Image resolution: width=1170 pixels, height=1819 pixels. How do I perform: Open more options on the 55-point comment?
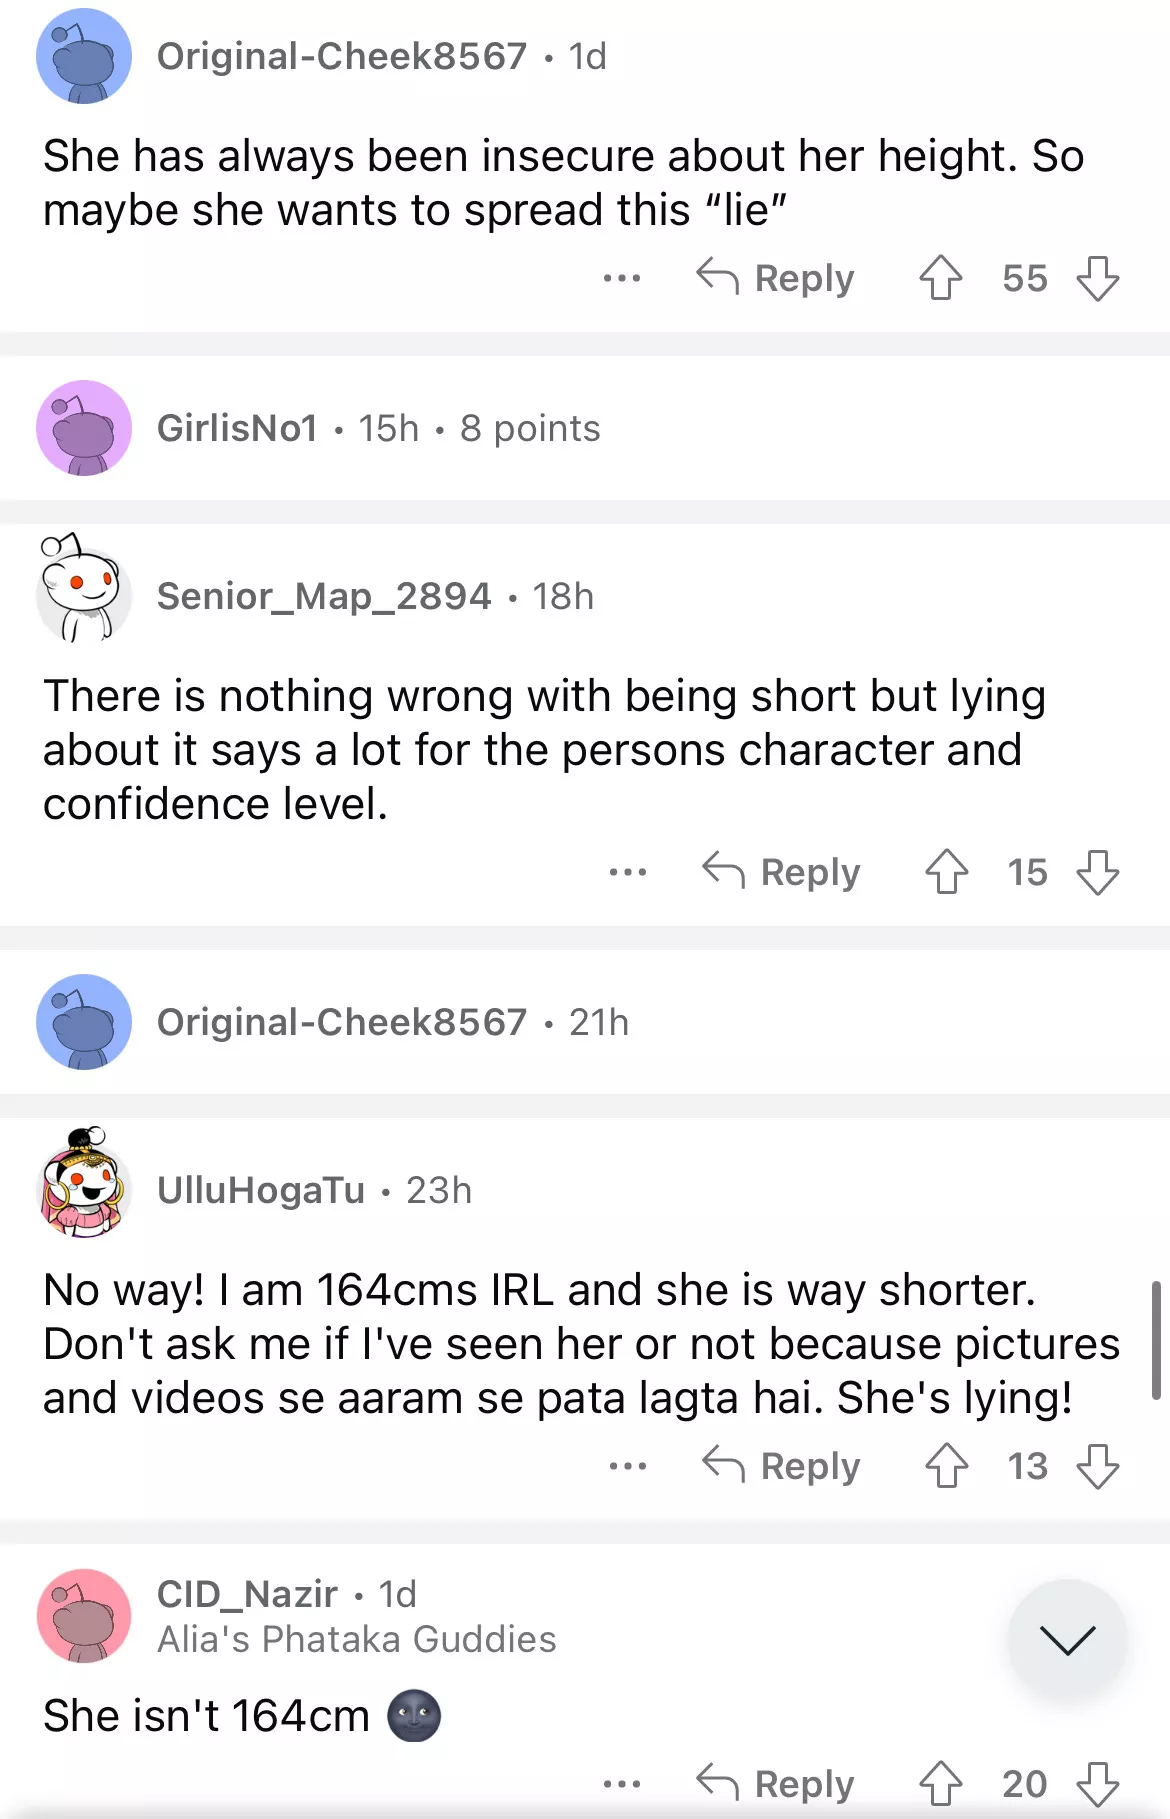pos(622,278)
